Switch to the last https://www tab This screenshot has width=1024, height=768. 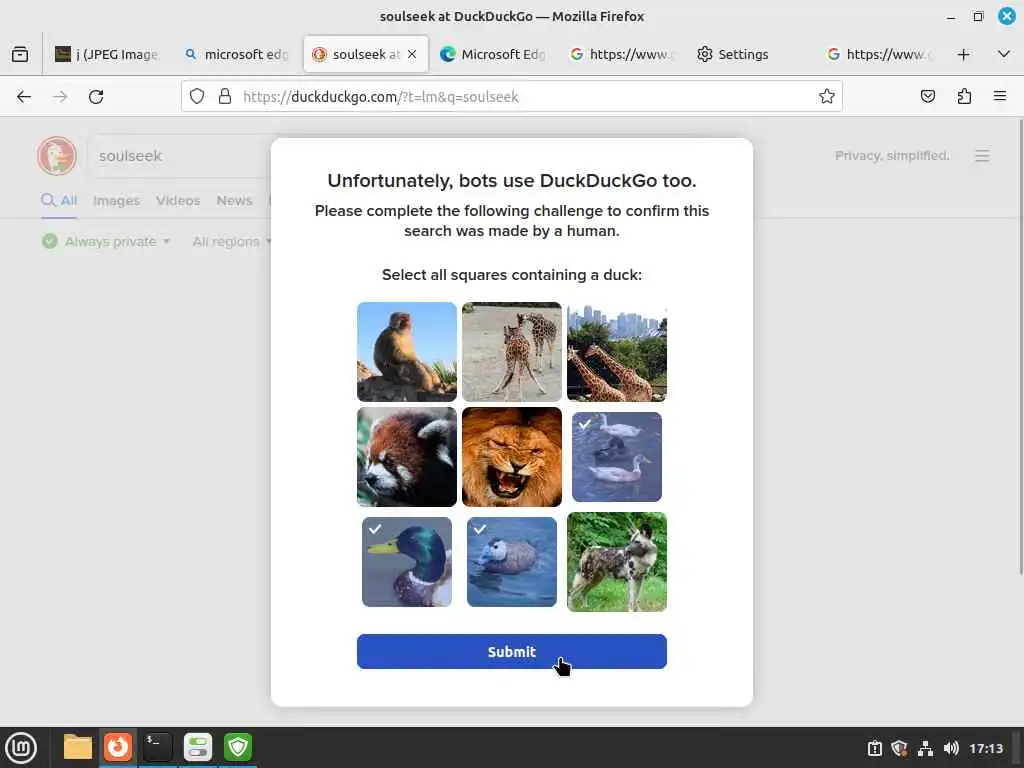pos(878,54)
